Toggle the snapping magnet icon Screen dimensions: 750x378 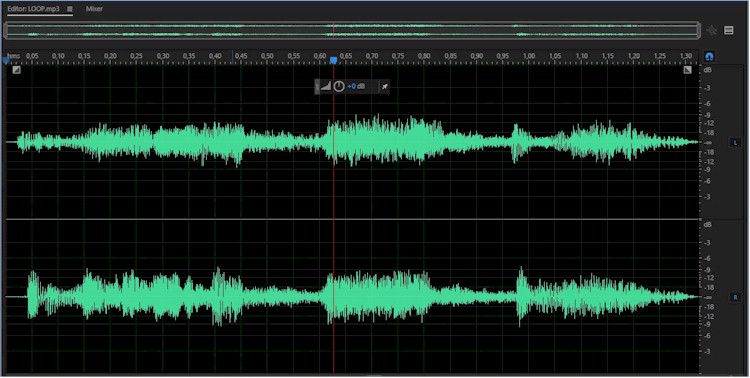(709, 56)
